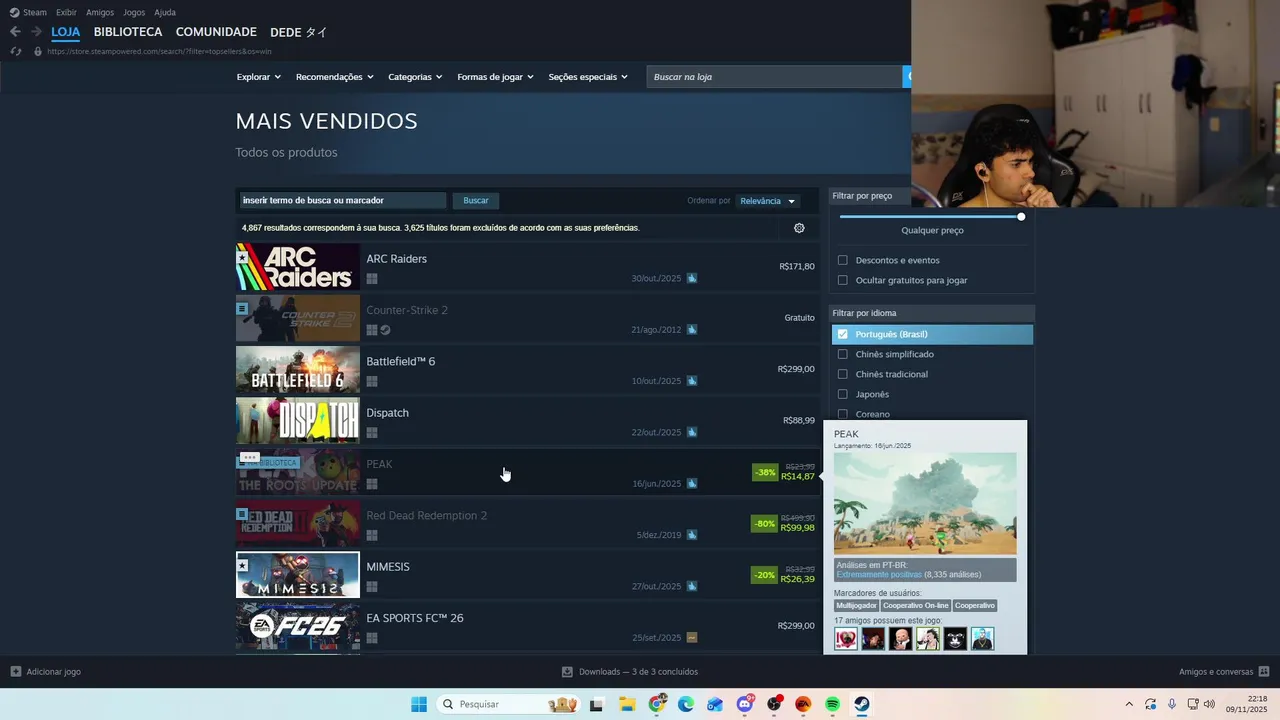Click the Multijogador tag
The height and width of the screenshot is (720, 1280).
tap(856, 606)
